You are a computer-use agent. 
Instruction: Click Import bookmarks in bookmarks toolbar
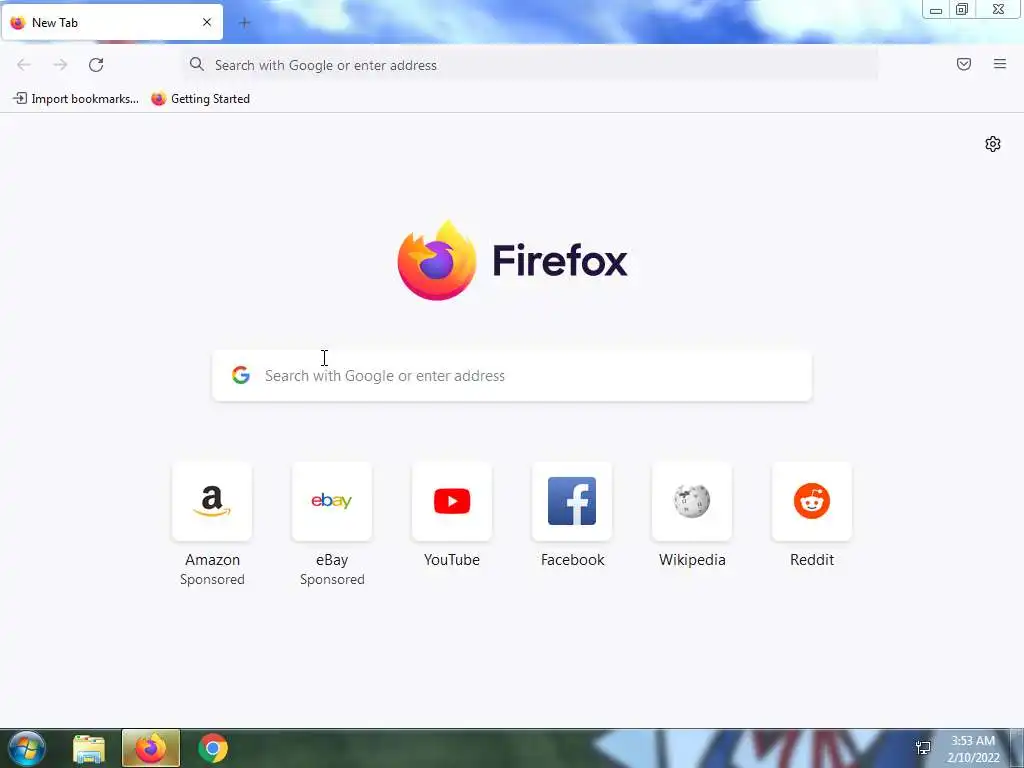(x=76, y=99)
